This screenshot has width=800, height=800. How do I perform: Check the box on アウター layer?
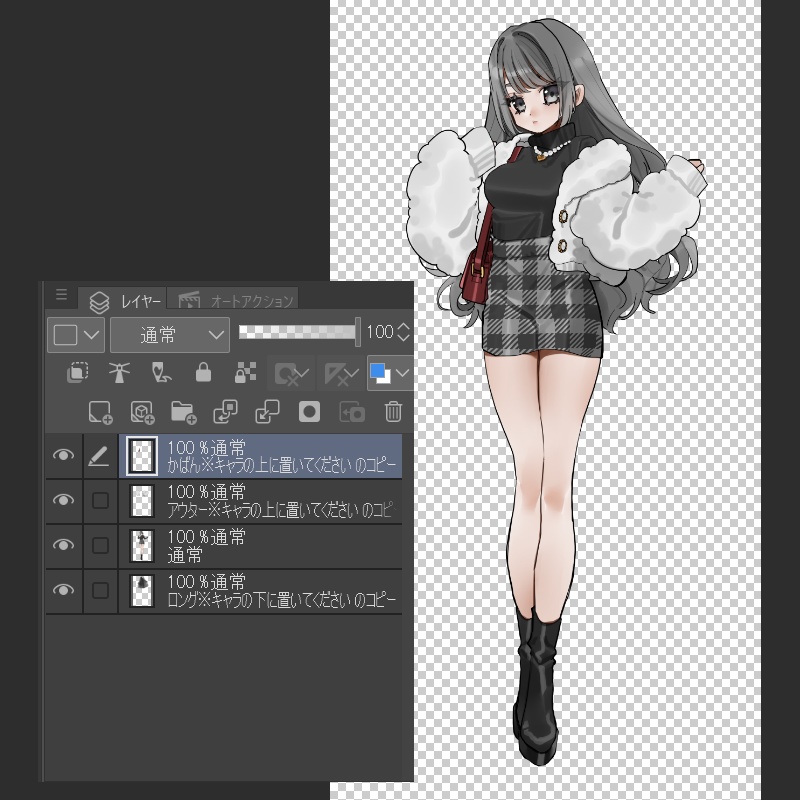point(100,501)
